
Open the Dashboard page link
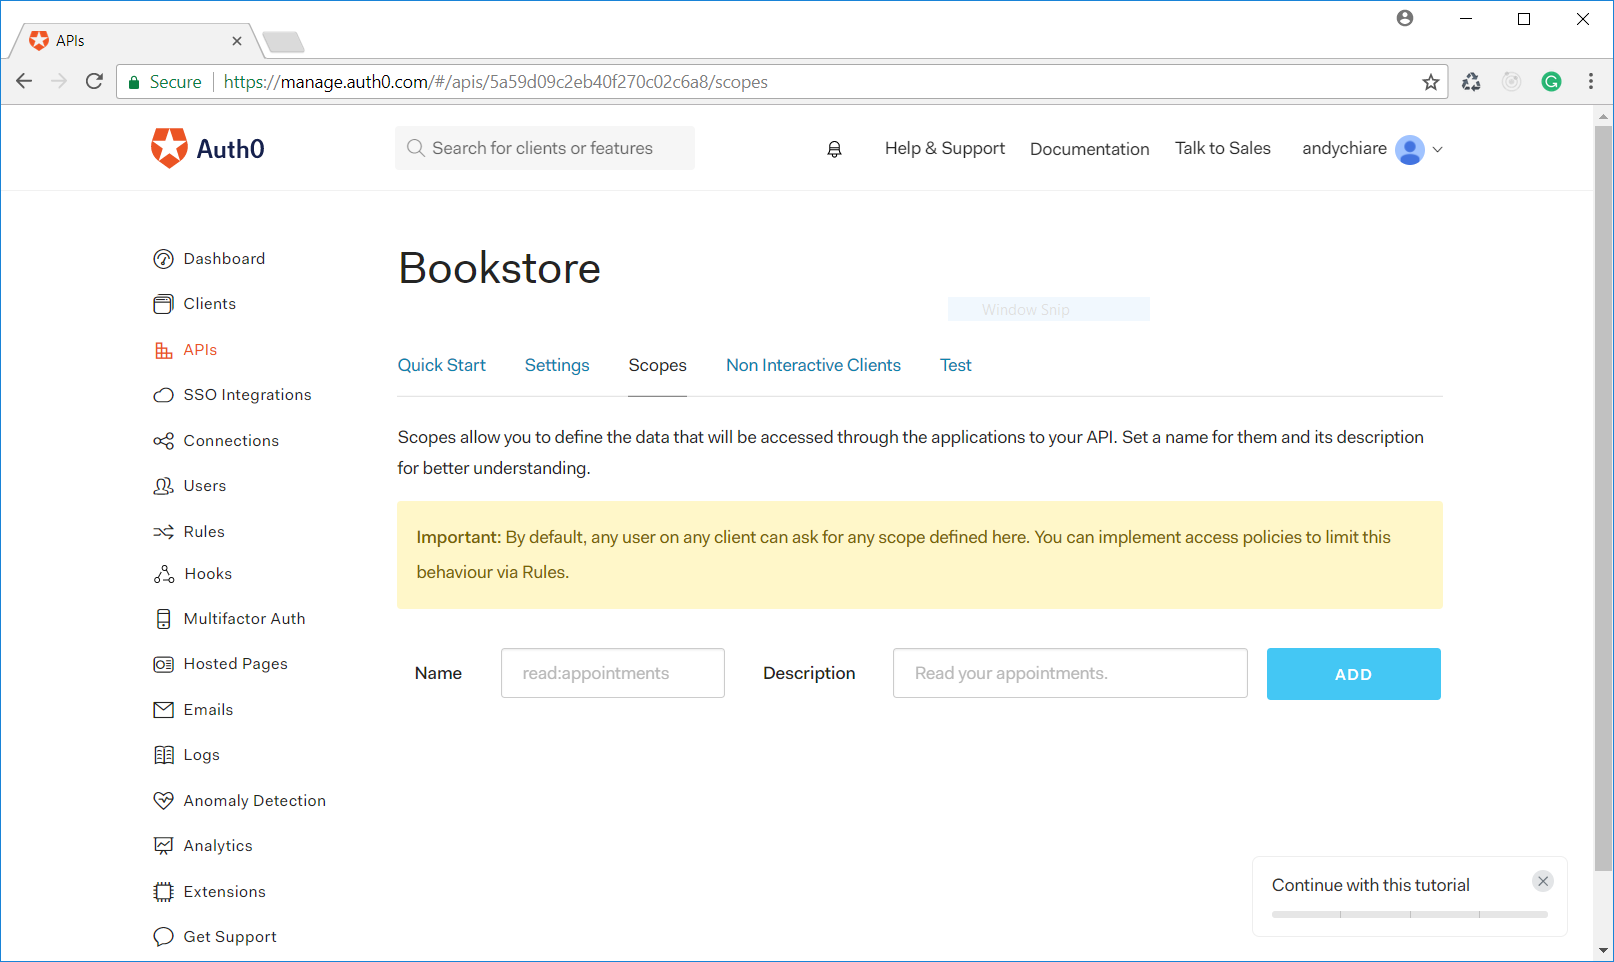tap(225, 259)
